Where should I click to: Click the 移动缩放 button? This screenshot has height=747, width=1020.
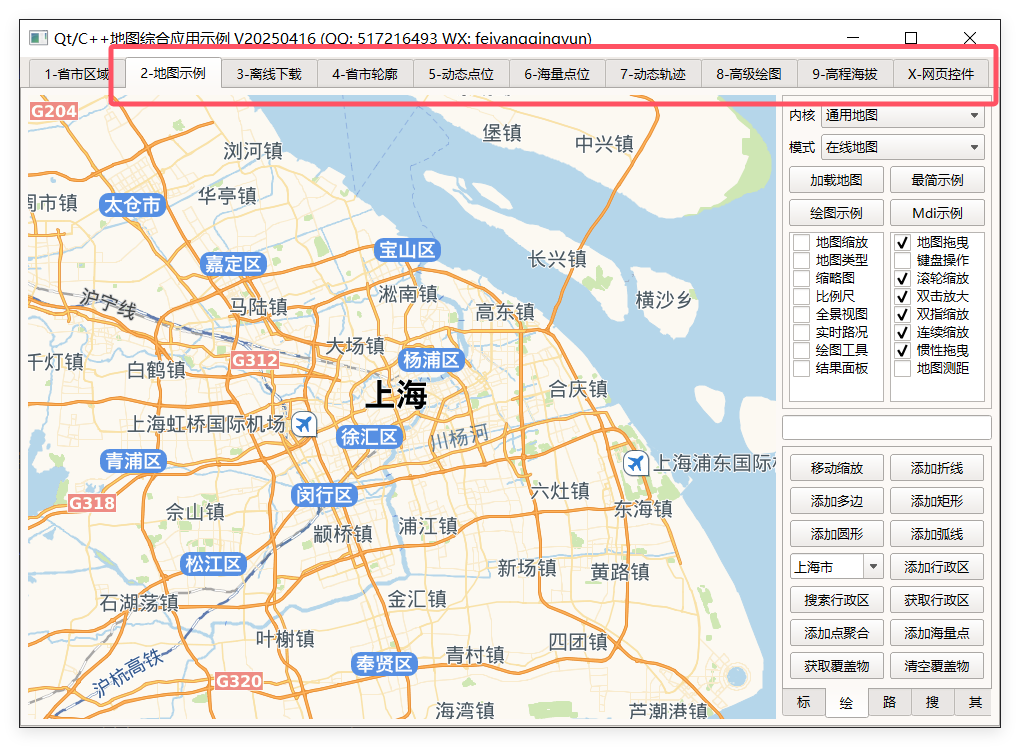click(837, 468)
